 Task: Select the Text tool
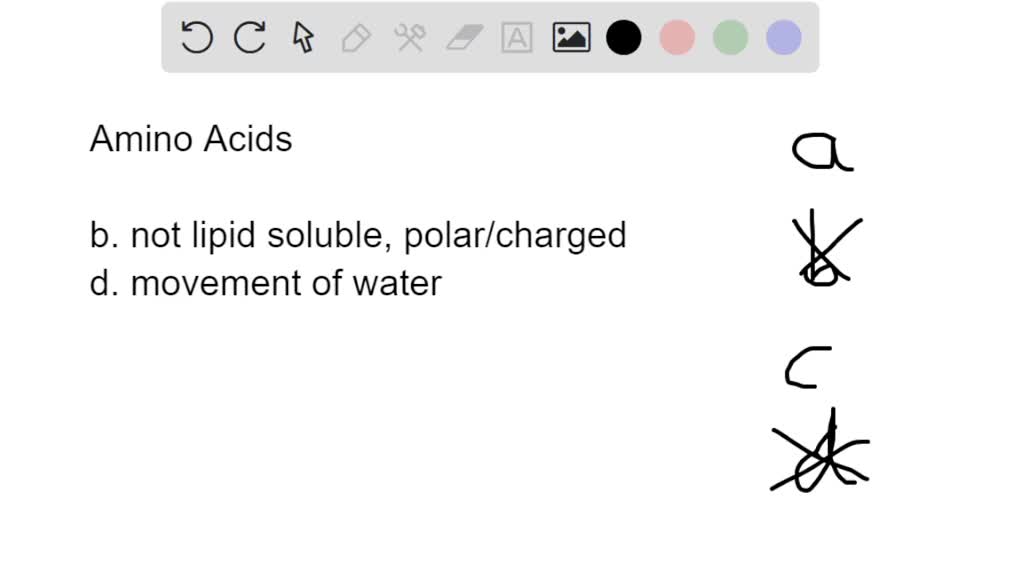(517, 37)
